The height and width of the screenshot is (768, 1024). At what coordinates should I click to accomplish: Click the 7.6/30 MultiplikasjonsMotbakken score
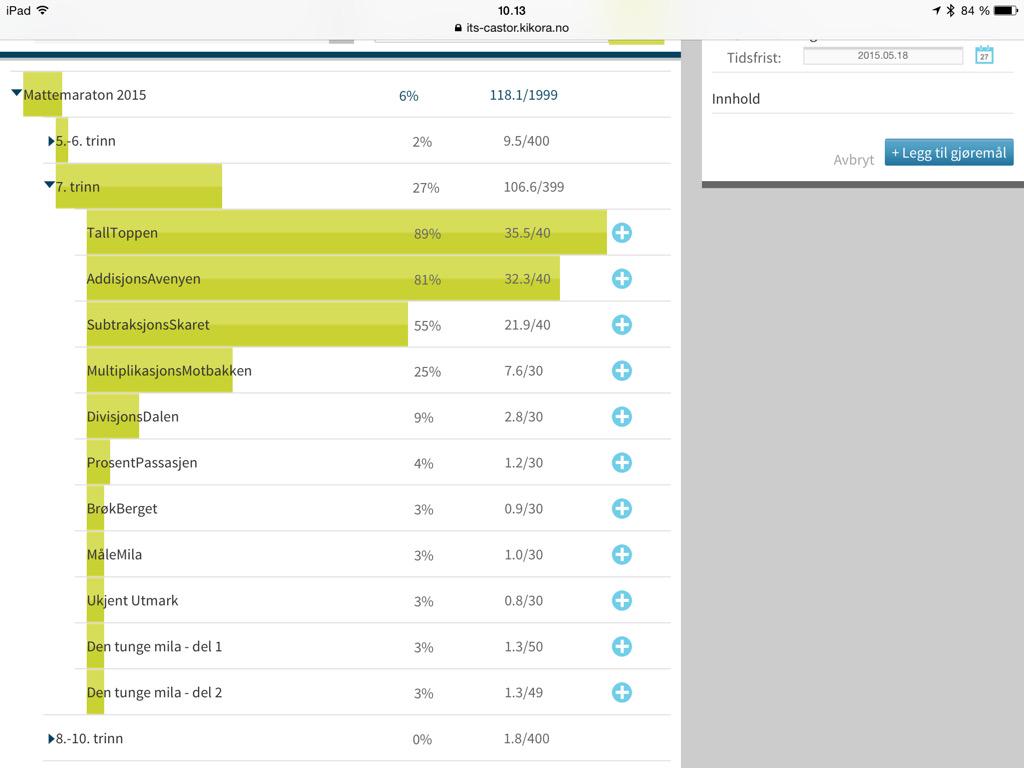click(x=523, y=371)
